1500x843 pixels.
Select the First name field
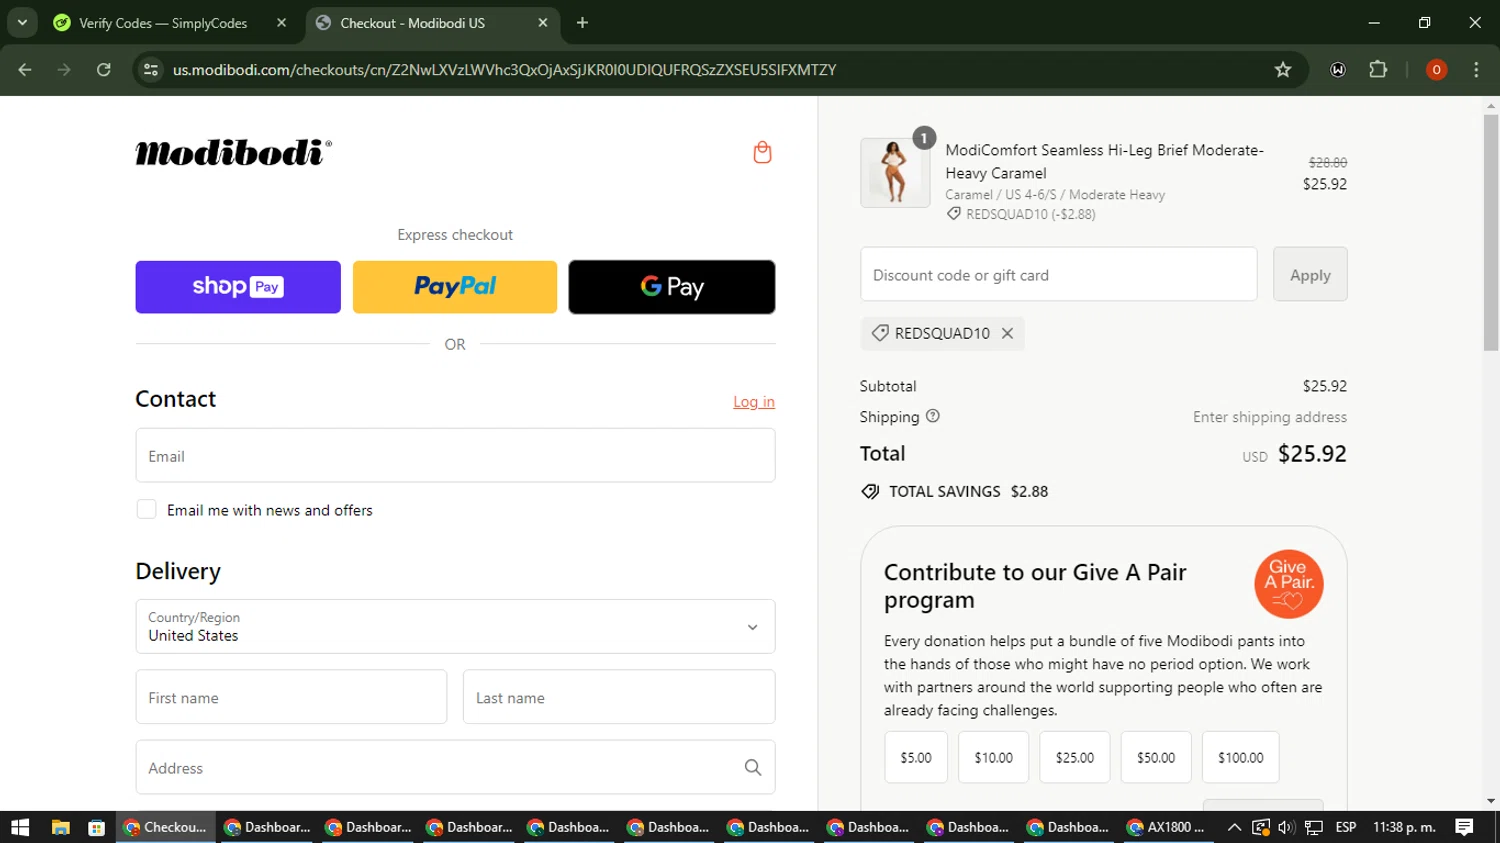tap(291, 697)
